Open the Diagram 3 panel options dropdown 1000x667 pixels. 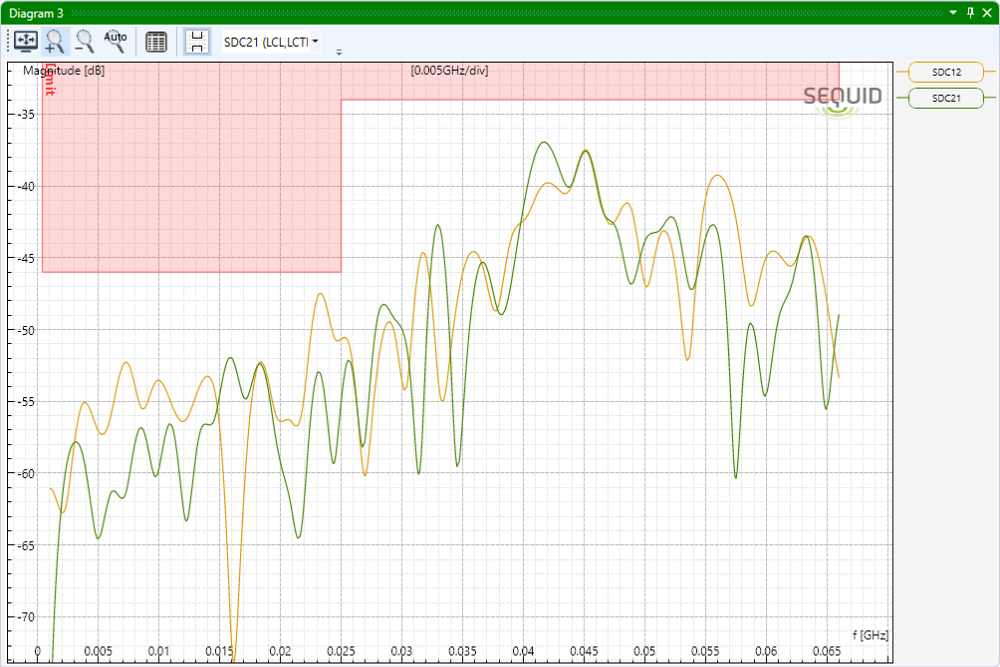click(x=953, y=13)
